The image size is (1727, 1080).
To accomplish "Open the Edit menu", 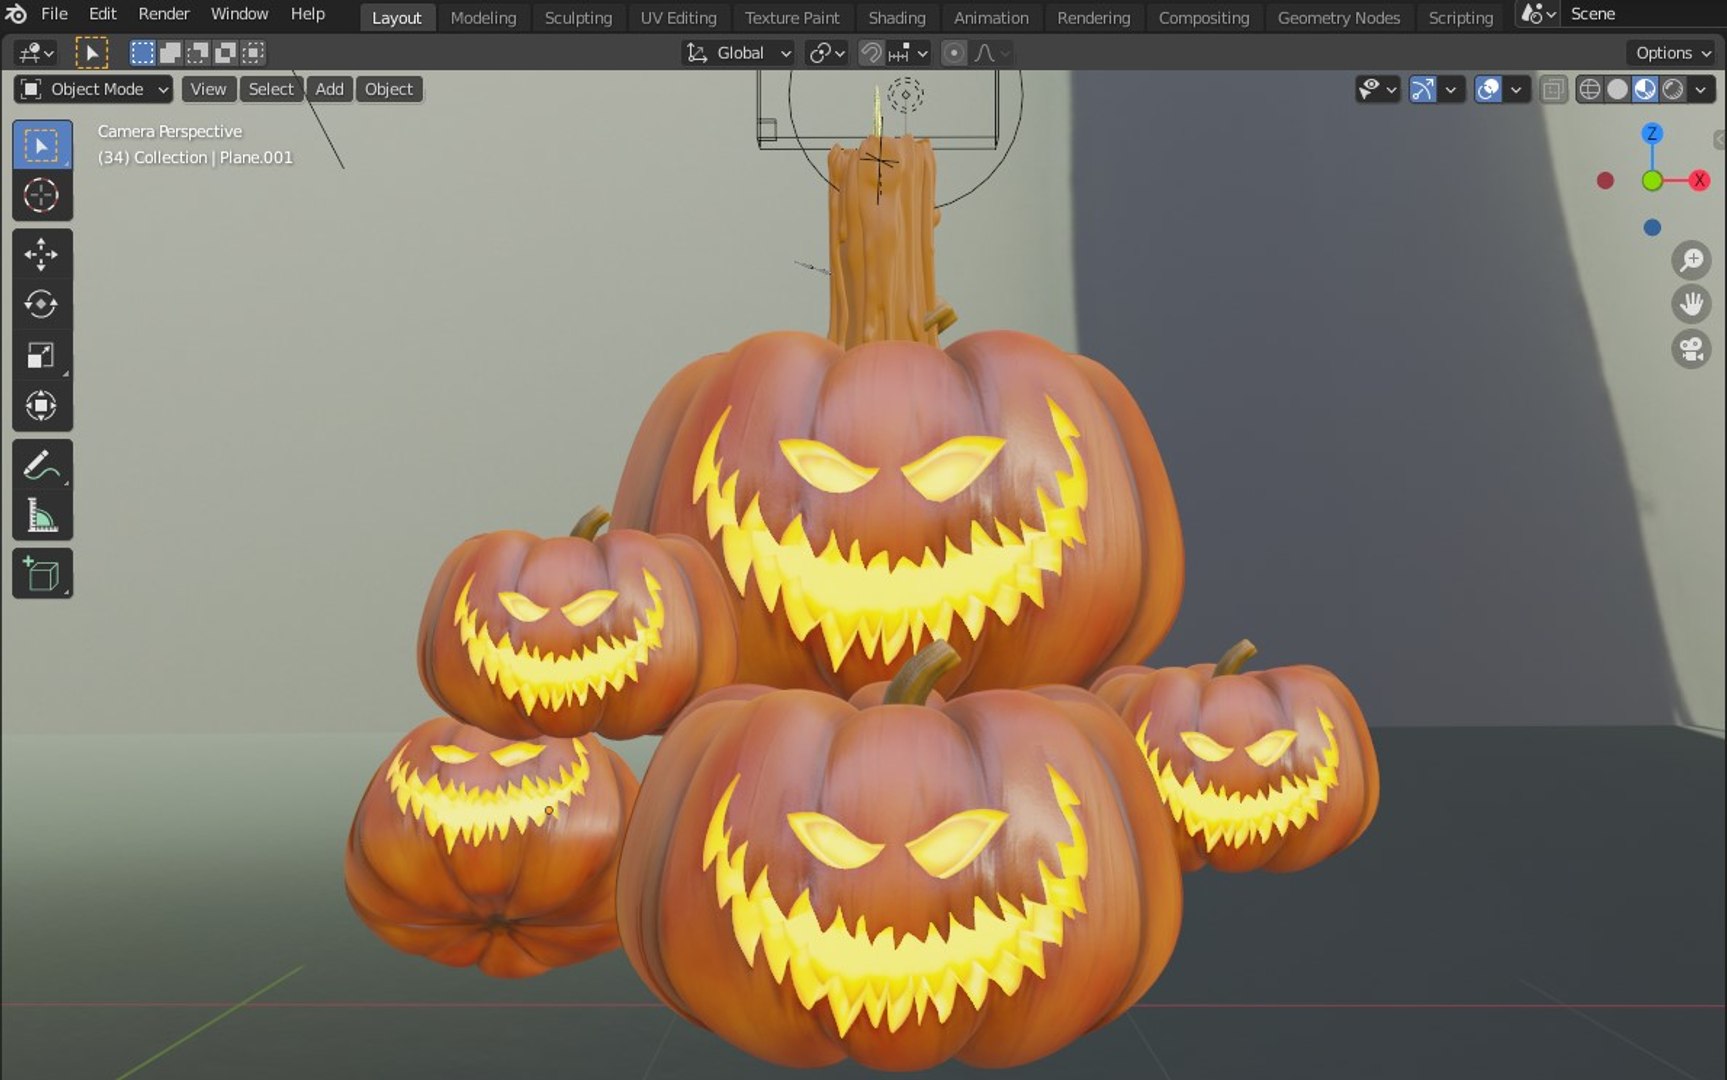I will [x=102, y=14].
